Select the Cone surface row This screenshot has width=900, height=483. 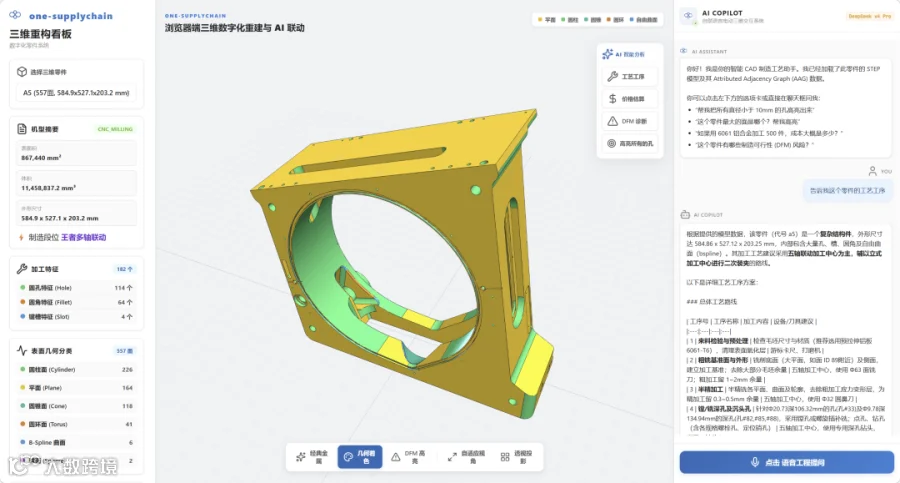(x=76, y=406)
